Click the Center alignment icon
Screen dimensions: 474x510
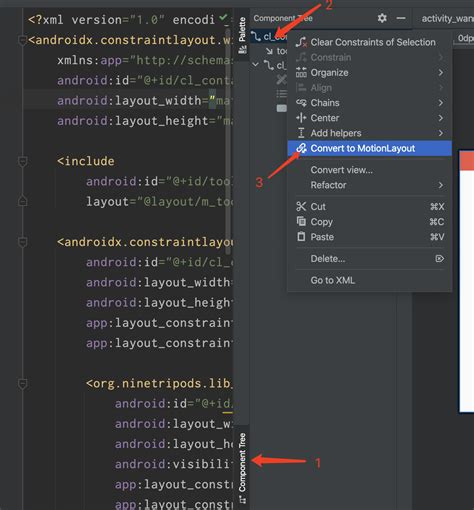pos(301,118)
